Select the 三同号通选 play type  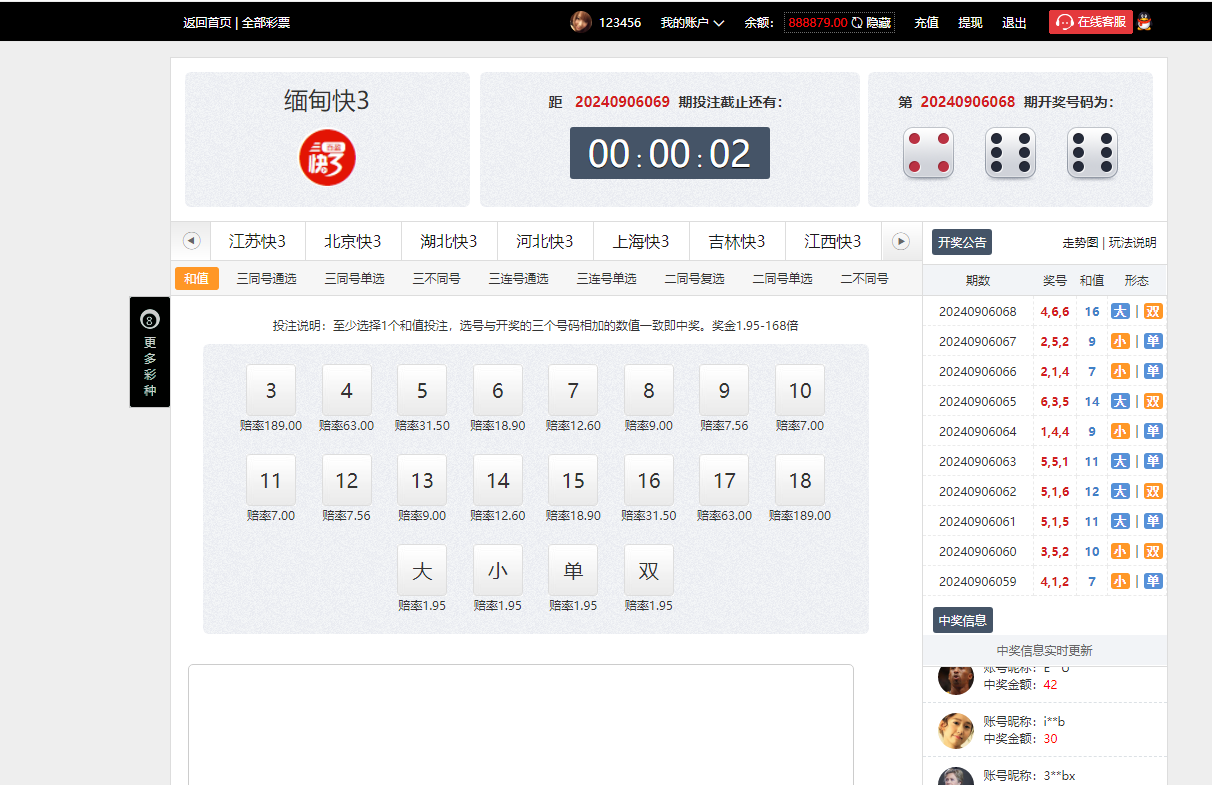(x=266, y=279)
